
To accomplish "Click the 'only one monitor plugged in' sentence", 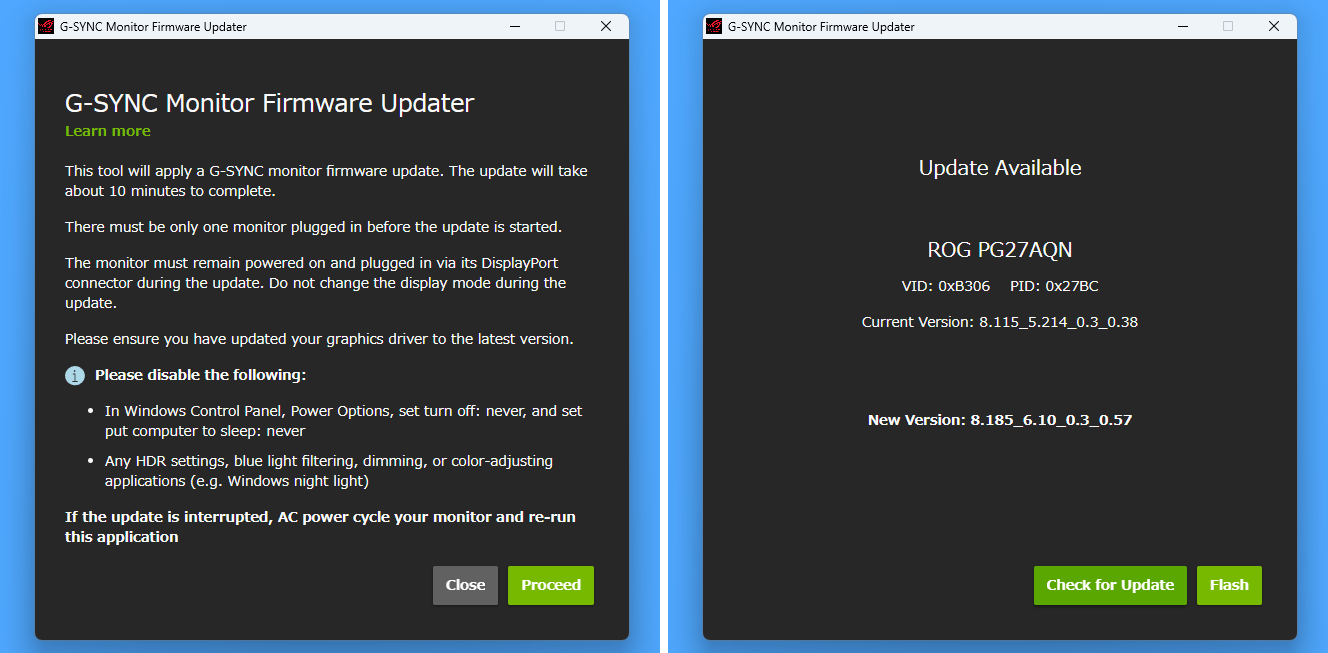I will point(314,227).
